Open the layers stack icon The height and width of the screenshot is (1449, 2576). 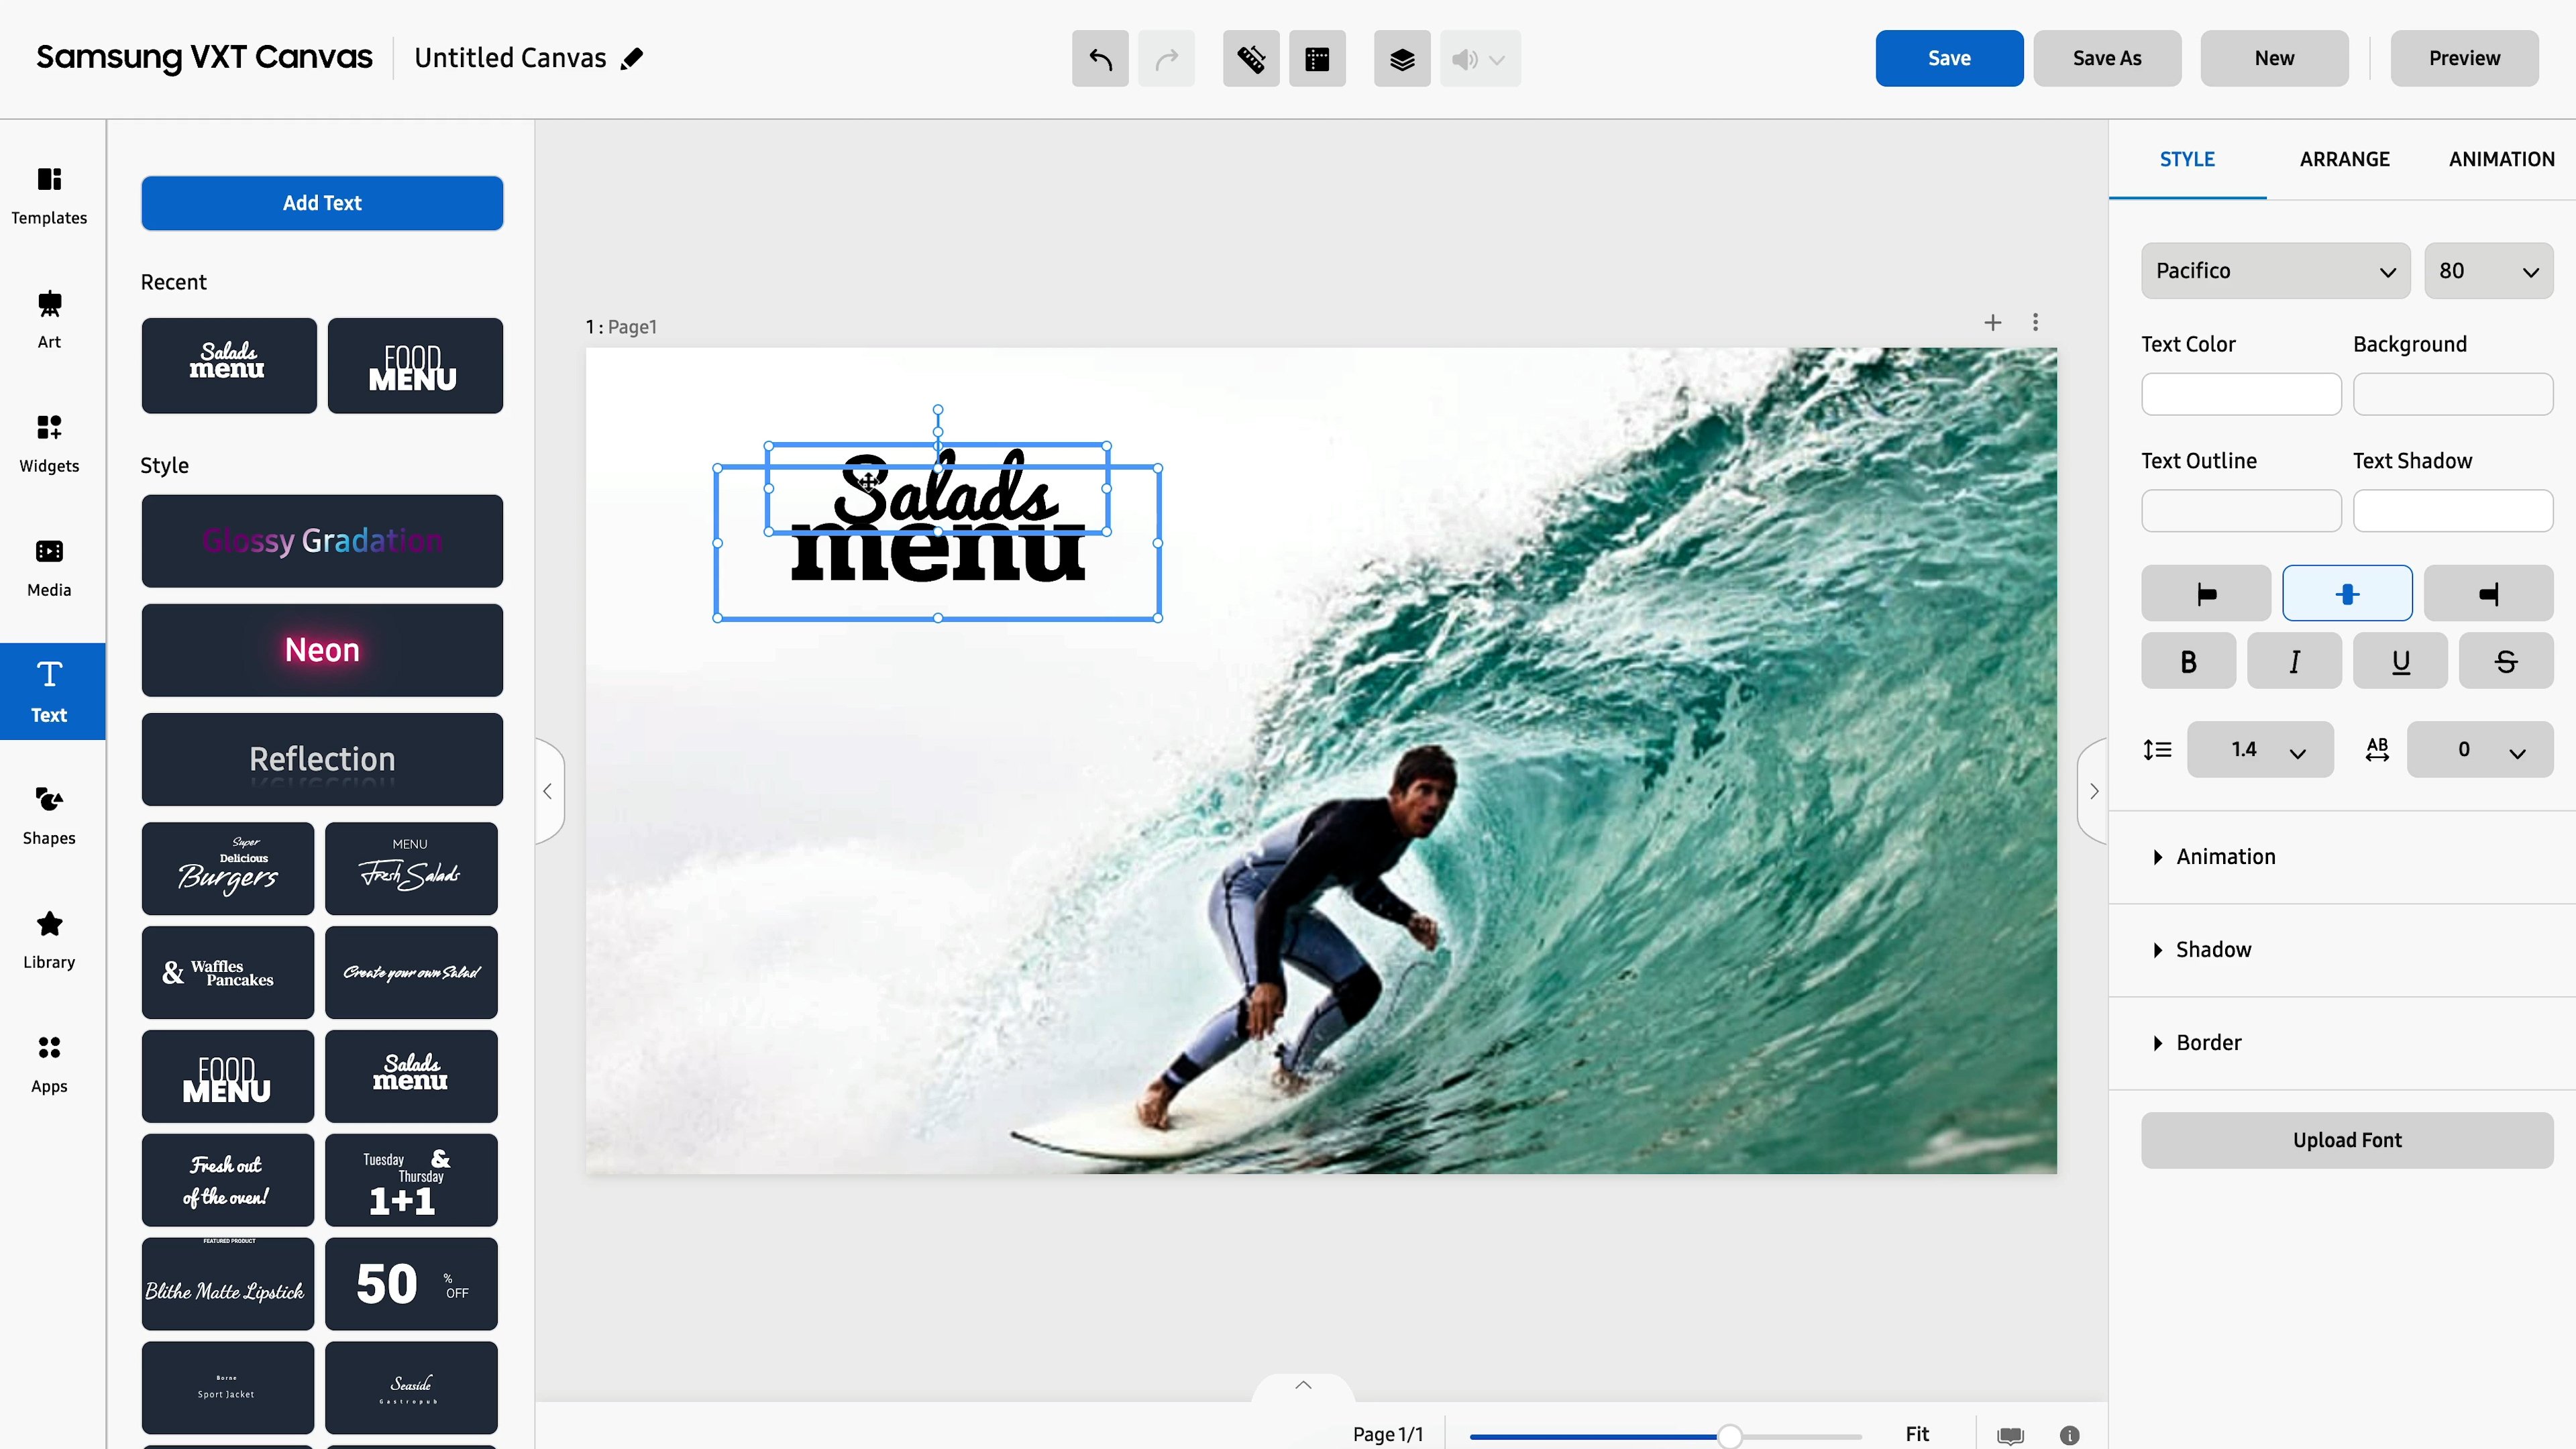click(1401, 59)
